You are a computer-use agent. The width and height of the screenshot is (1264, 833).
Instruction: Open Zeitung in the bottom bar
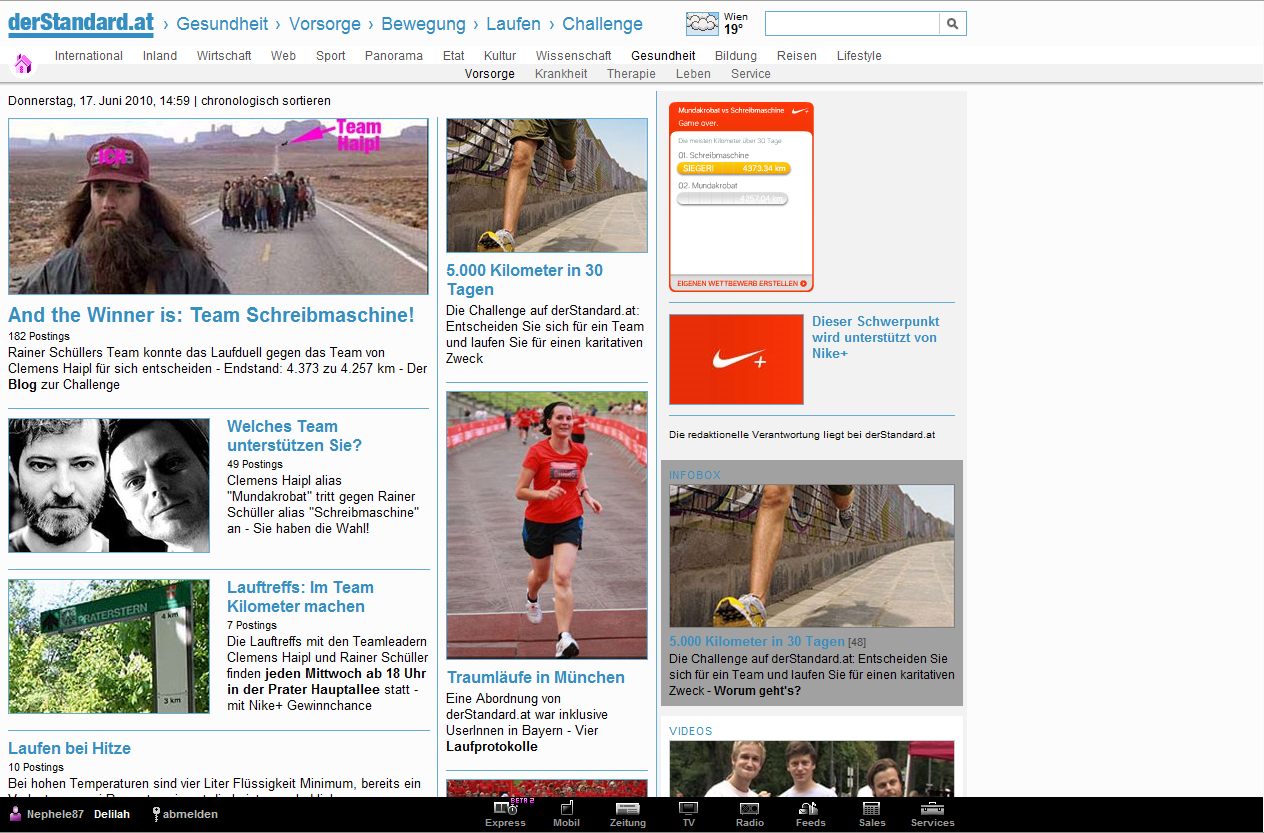[628, 815]
